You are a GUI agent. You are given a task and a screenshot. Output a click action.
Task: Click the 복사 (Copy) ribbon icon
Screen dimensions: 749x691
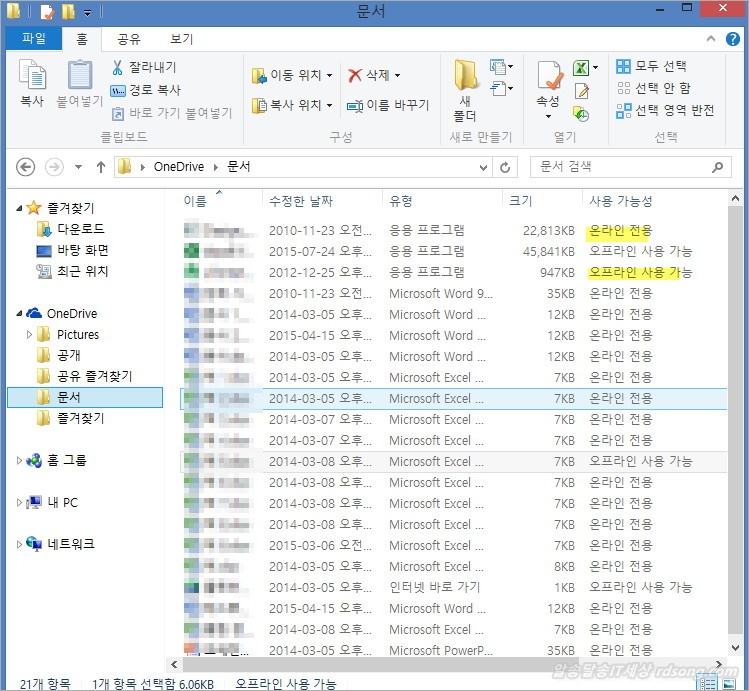(32, 83)
